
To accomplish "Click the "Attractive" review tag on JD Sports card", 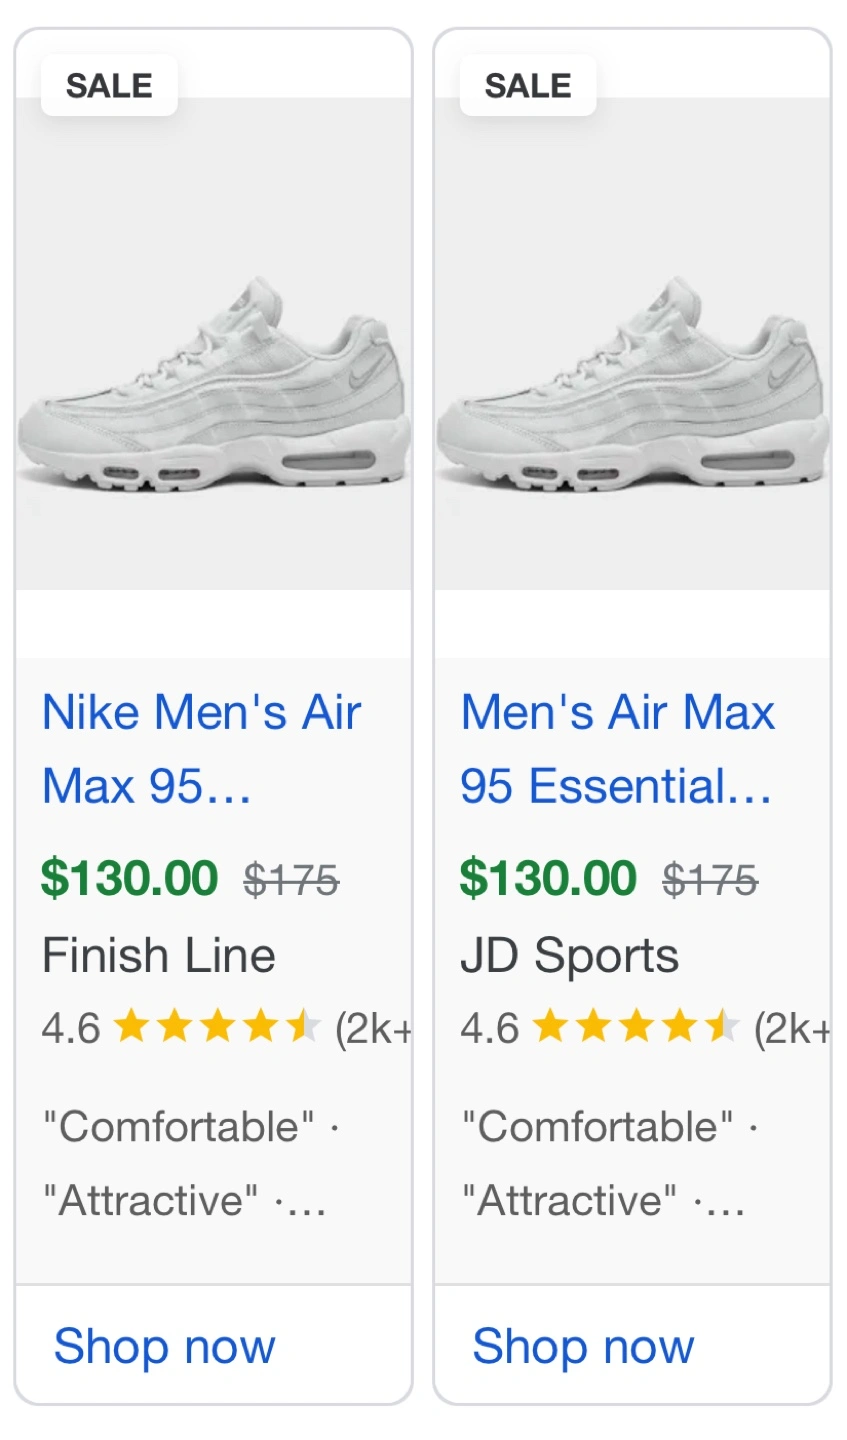I will click(569, 1200).
